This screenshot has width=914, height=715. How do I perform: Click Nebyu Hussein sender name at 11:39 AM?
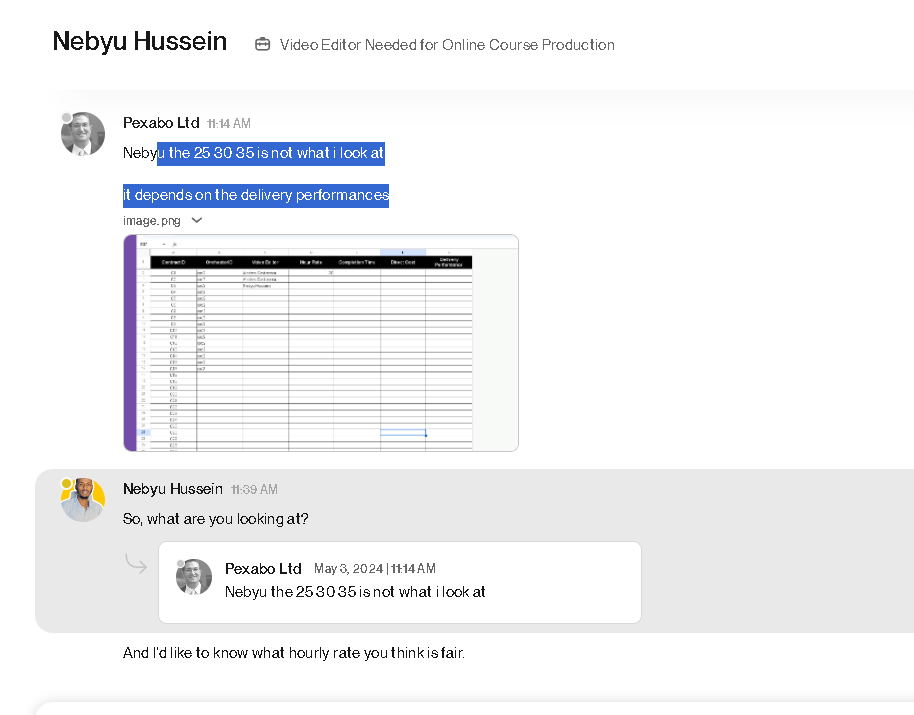[173, 489]
